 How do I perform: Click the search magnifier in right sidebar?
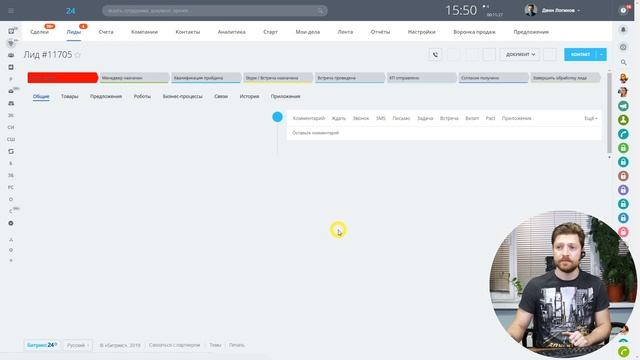coord(623,62)
